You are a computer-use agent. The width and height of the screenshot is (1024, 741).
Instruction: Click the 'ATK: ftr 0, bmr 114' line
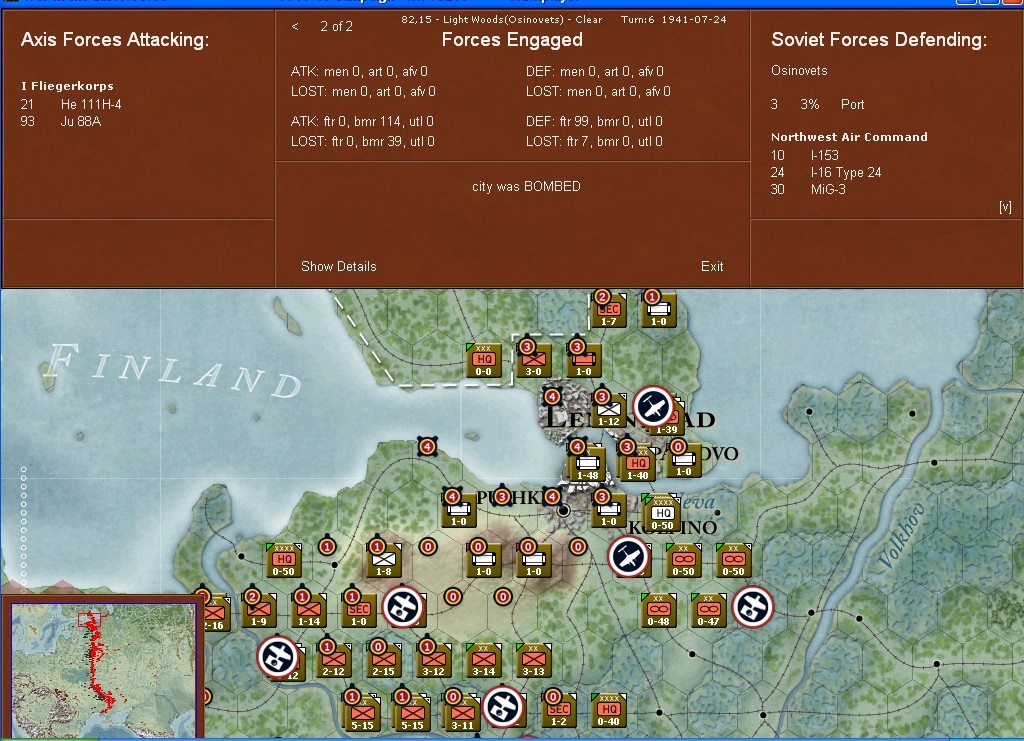click(362, 121)
